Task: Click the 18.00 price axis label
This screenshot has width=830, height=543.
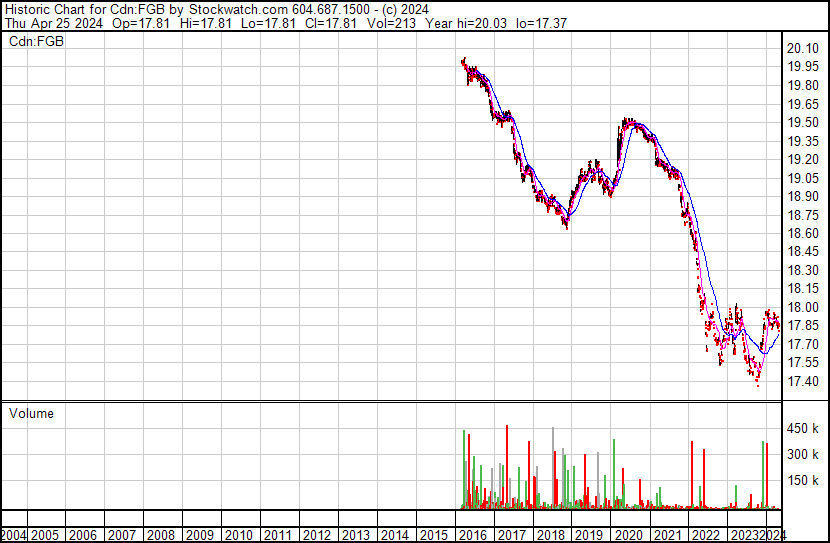Action: (x=803, y=307)
